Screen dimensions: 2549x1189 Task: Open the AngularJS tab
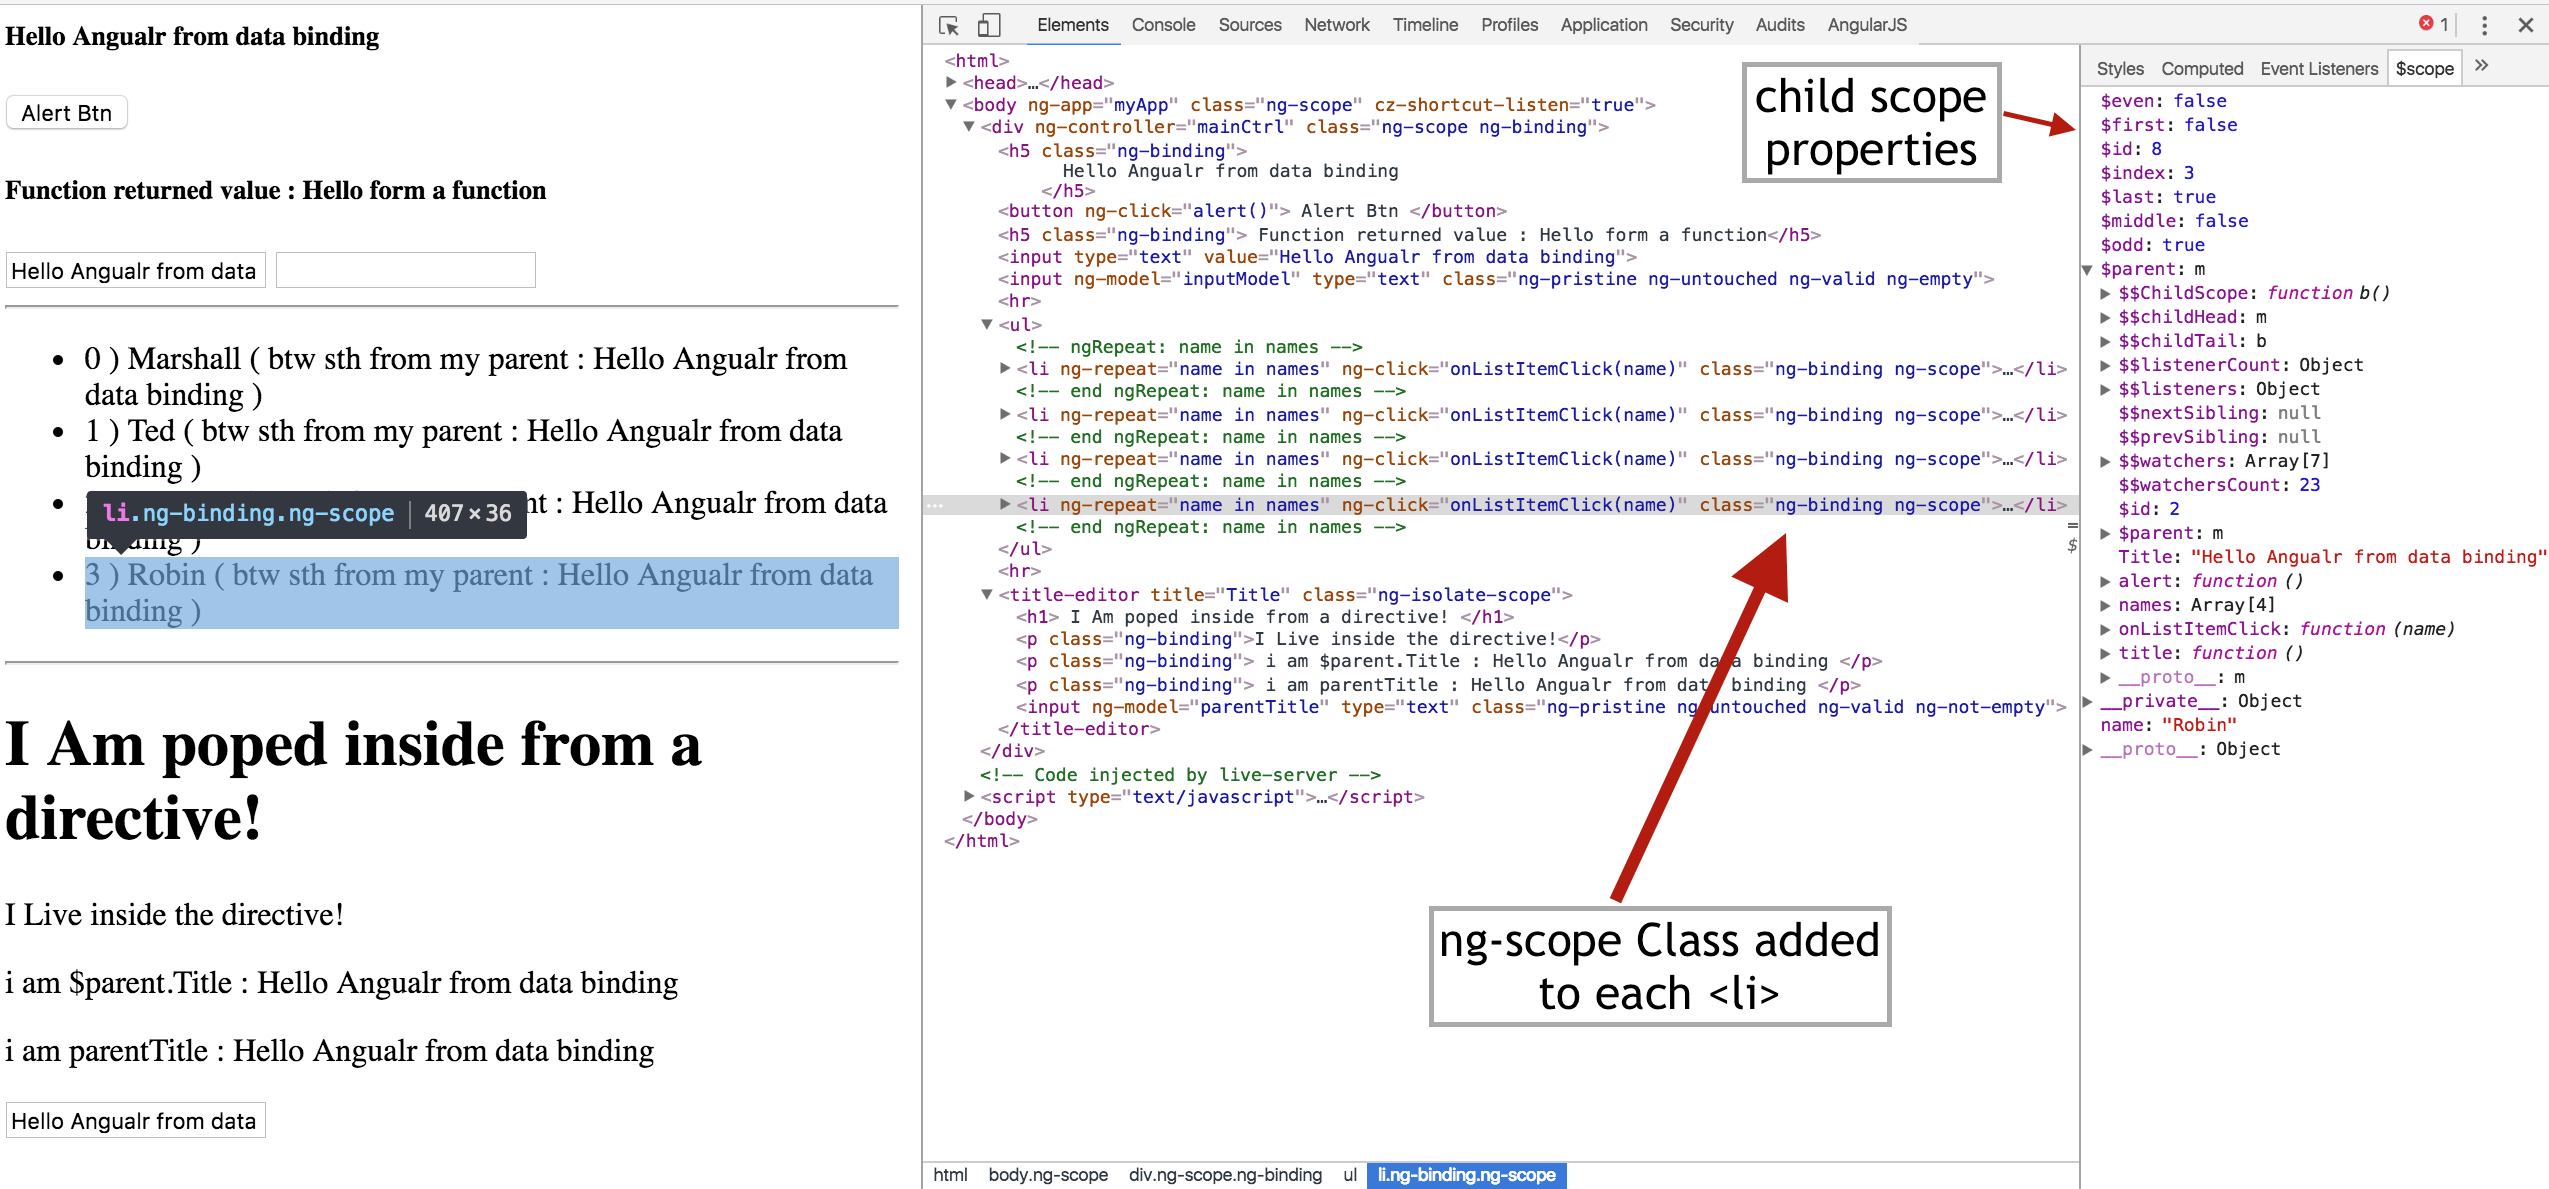click(1866, 25)
